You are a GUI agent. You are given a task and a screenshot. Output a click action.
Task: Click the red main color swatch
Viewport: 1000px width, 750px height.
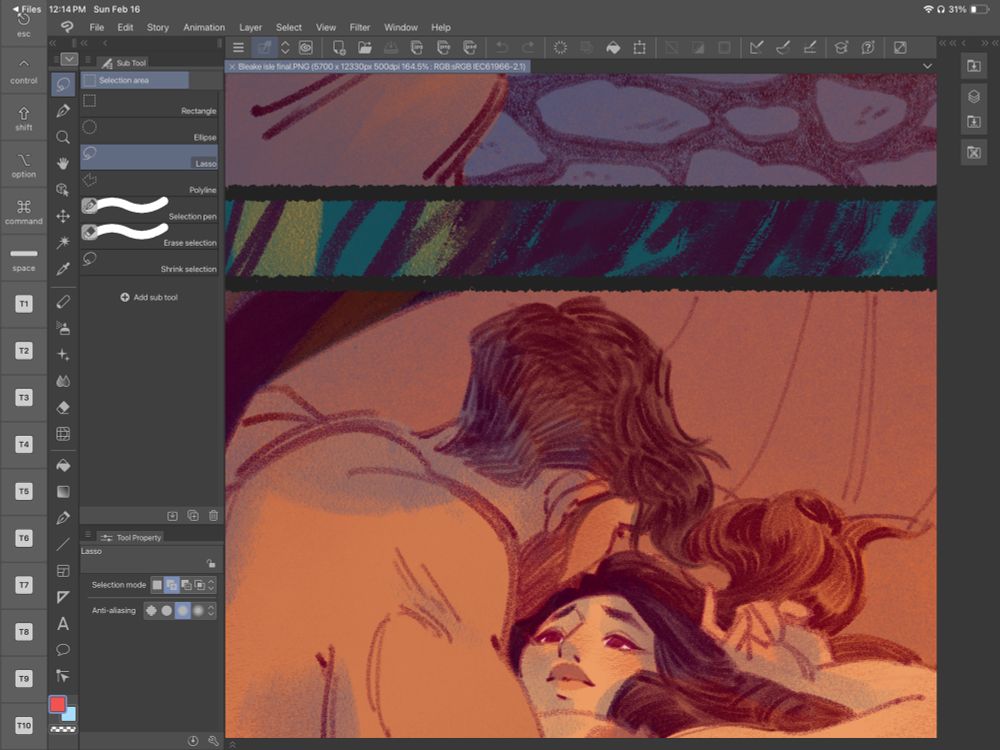pos(57,704)
